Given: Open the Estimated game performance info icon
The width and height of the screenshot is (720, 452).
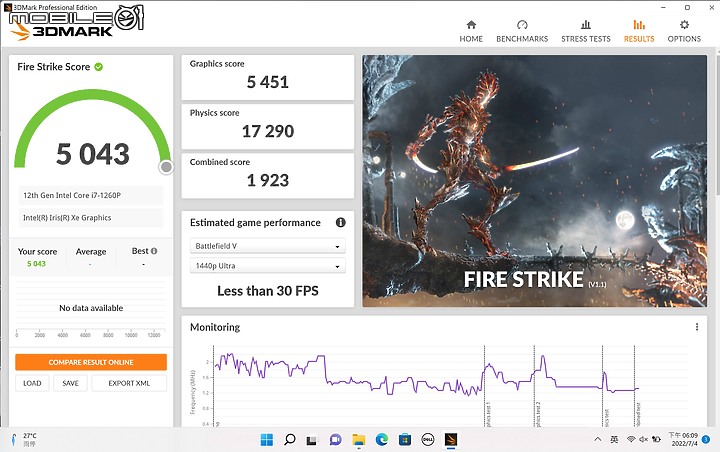Looking at the screenshot, I should click(x=340, y=222).
